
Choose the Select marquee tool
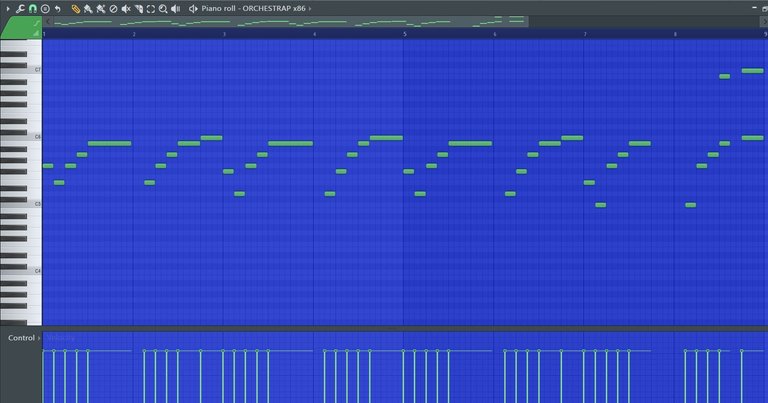click(151, 8)
